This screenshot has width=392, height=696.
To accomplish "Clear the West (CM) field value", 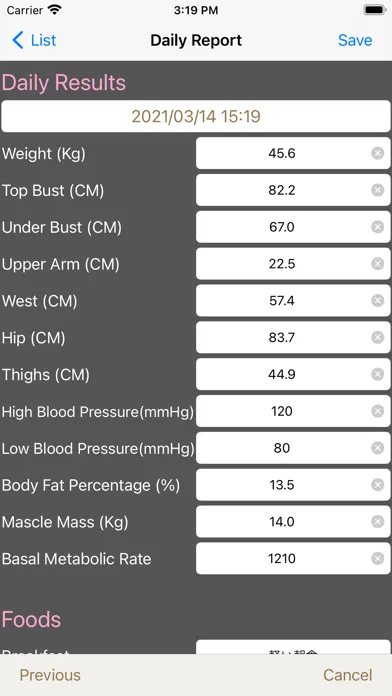I will pyautogui.click(x=377, y=301).
